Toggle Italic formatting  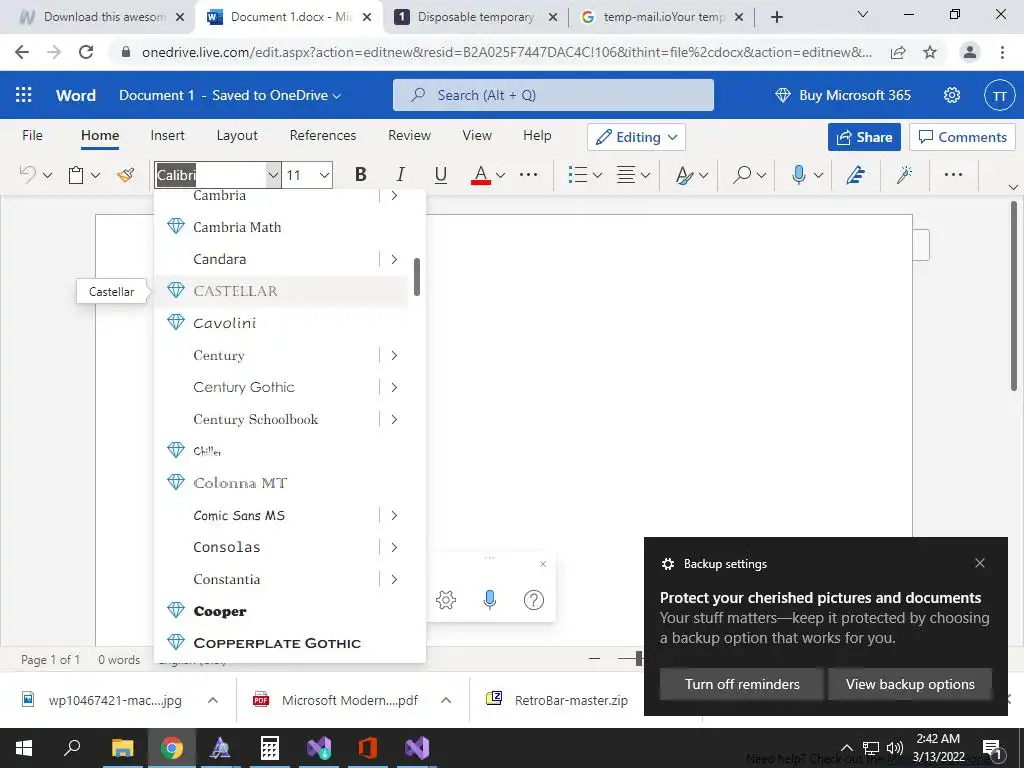401,174
